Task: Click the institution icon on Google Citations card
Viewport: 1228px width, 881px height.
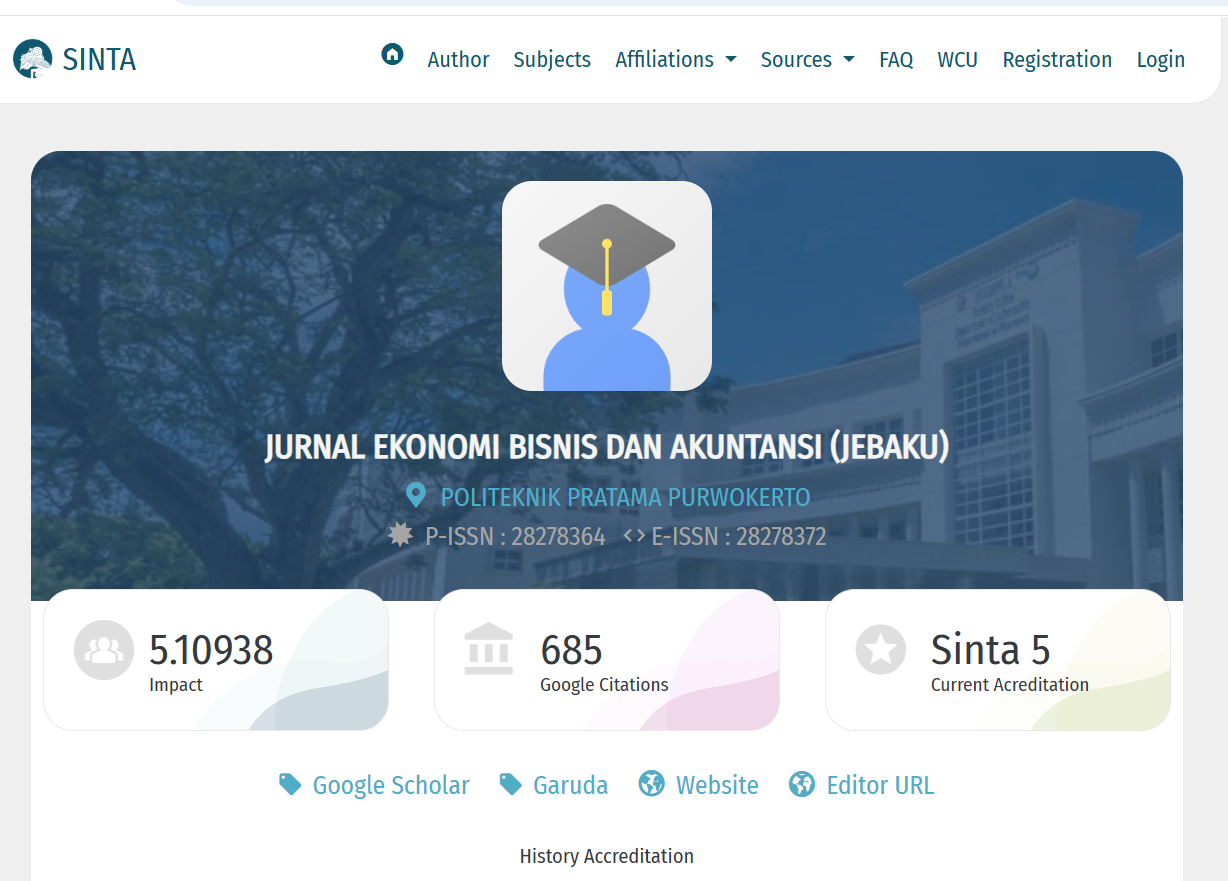Action: point(489,650)
